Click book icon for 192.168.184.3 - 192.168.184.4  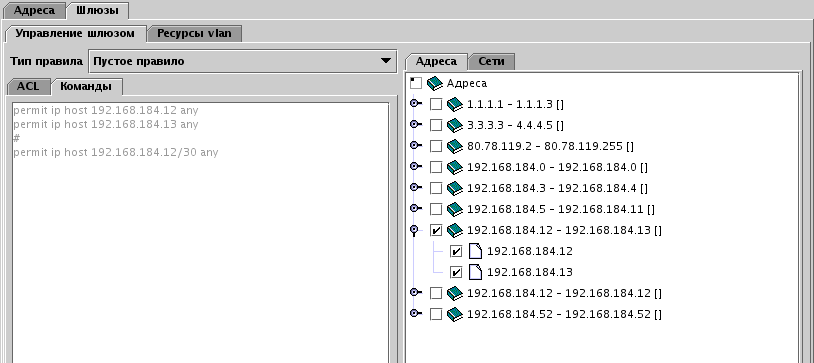[x=455, y=188]
